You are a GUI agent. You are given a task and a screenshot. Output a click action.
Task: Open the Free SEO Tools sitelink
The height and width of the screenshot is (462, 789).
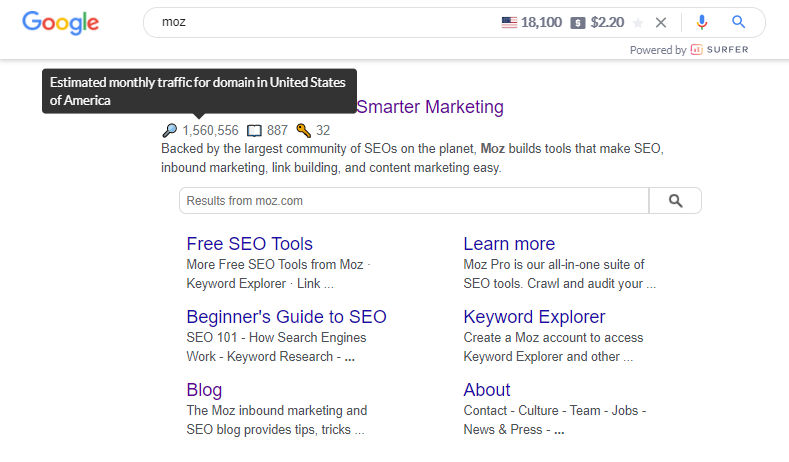(250, 244)
